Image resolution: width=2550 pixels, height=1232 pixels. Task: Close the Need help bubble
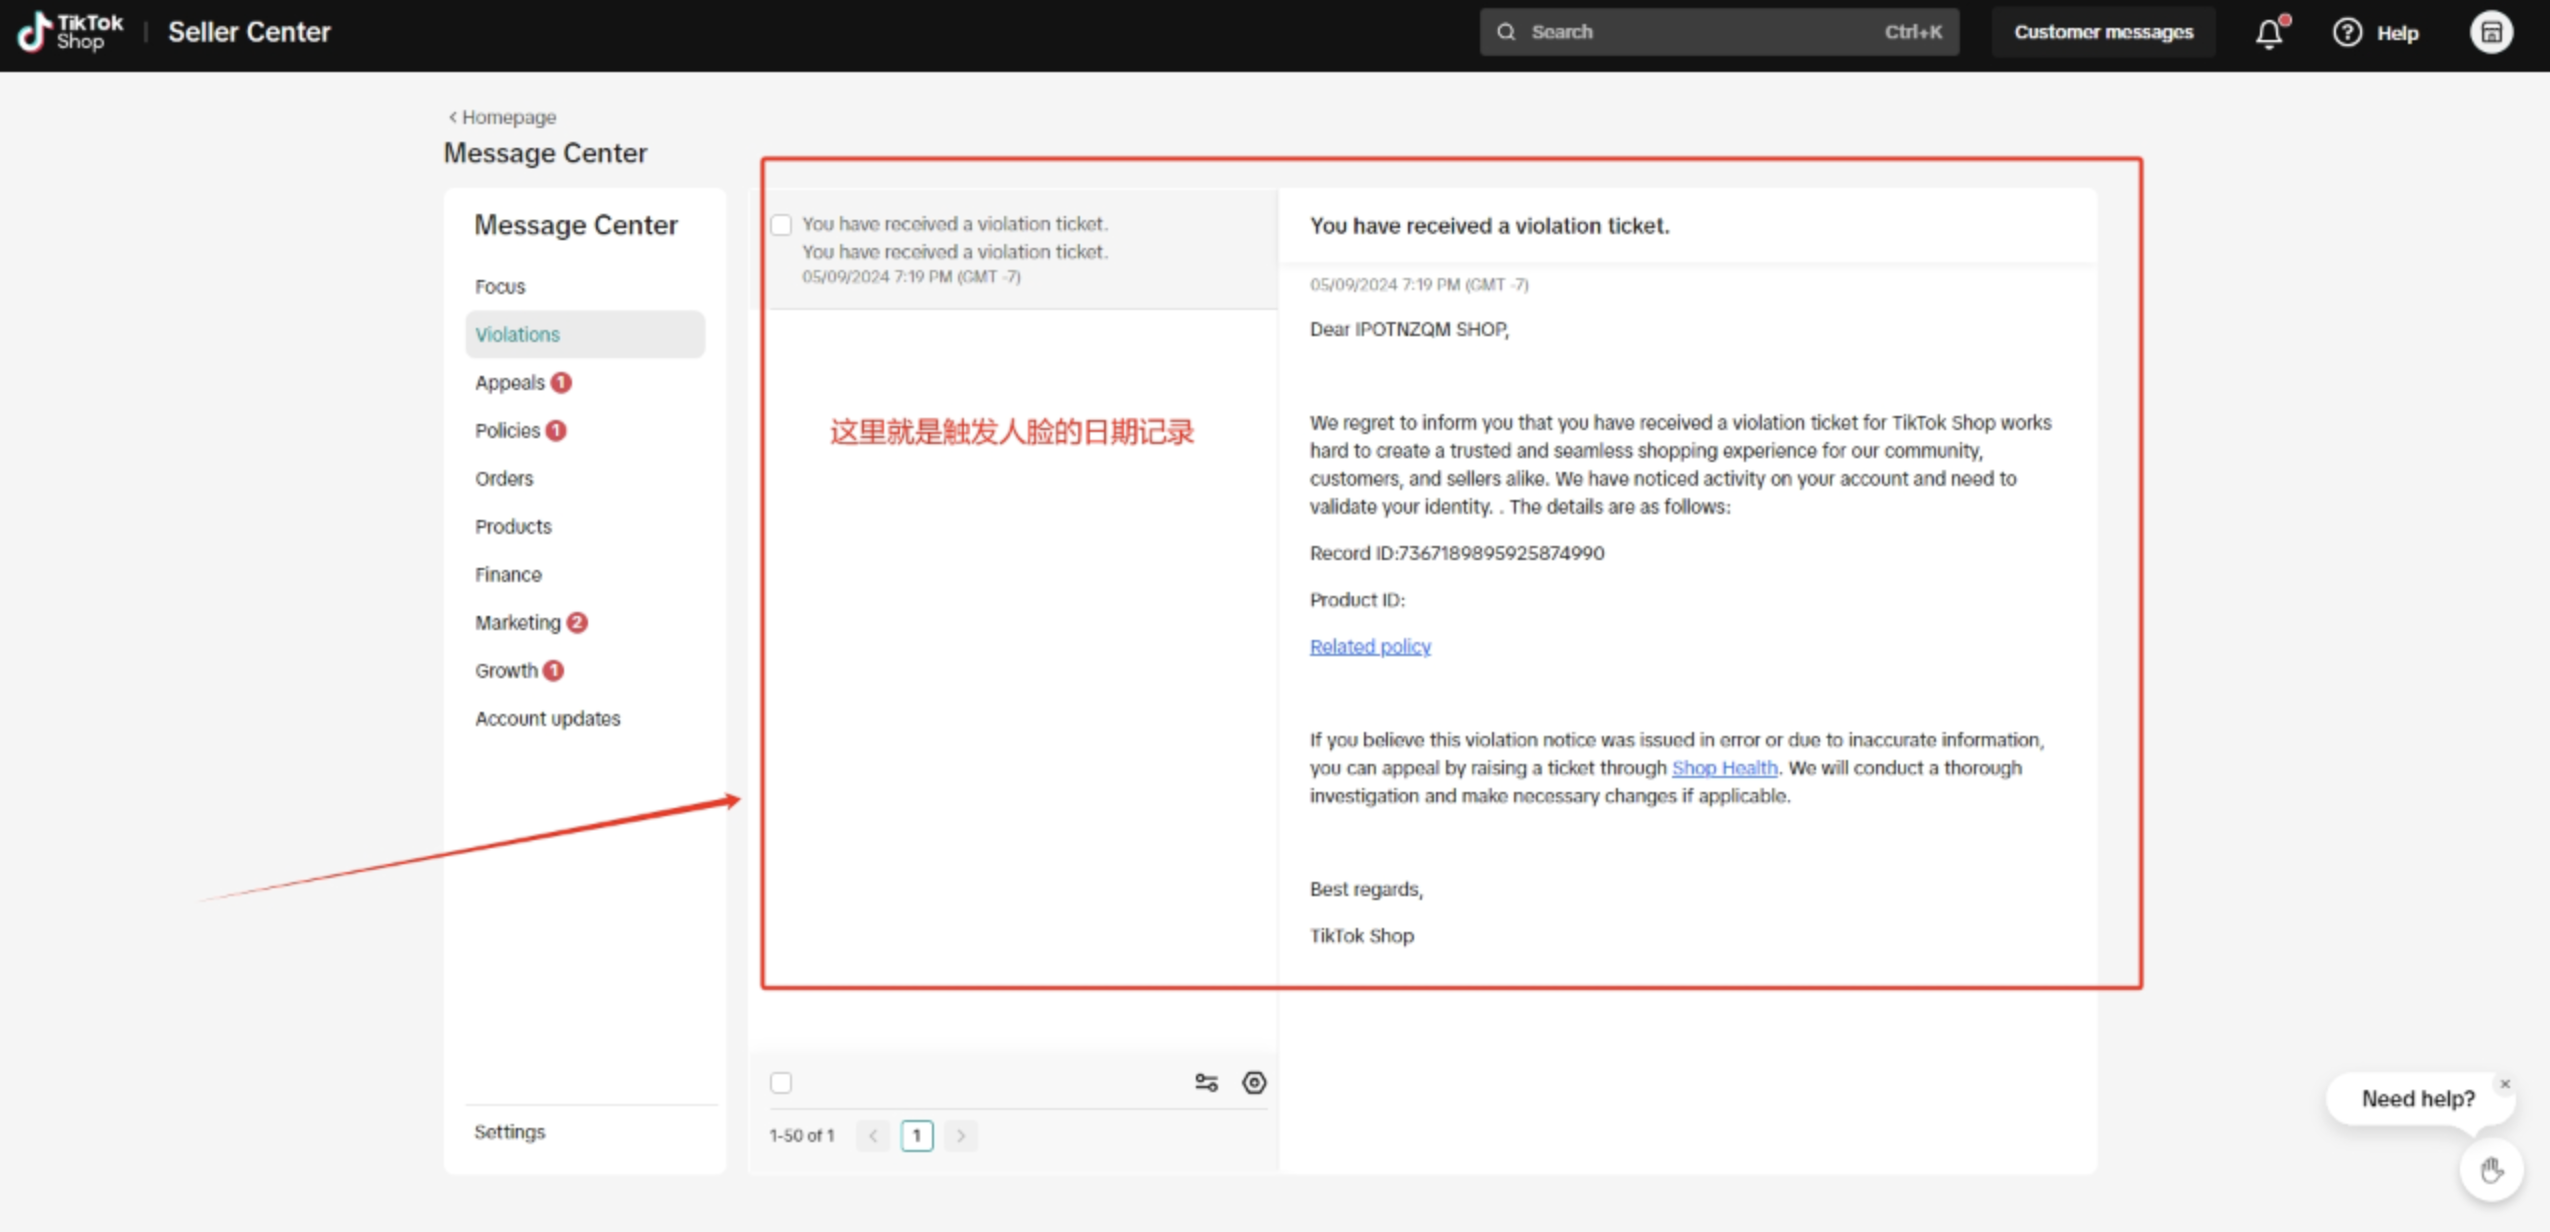coord(2505,1084)
